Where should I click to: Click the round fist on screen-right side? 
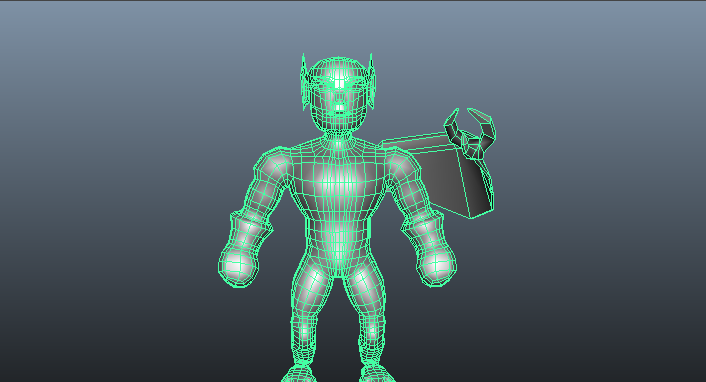(x=437, y=266)
